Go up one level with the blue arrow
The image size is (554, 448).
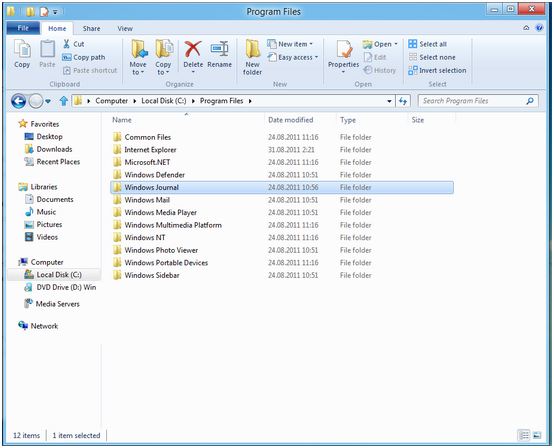click(x=64, y=101)
